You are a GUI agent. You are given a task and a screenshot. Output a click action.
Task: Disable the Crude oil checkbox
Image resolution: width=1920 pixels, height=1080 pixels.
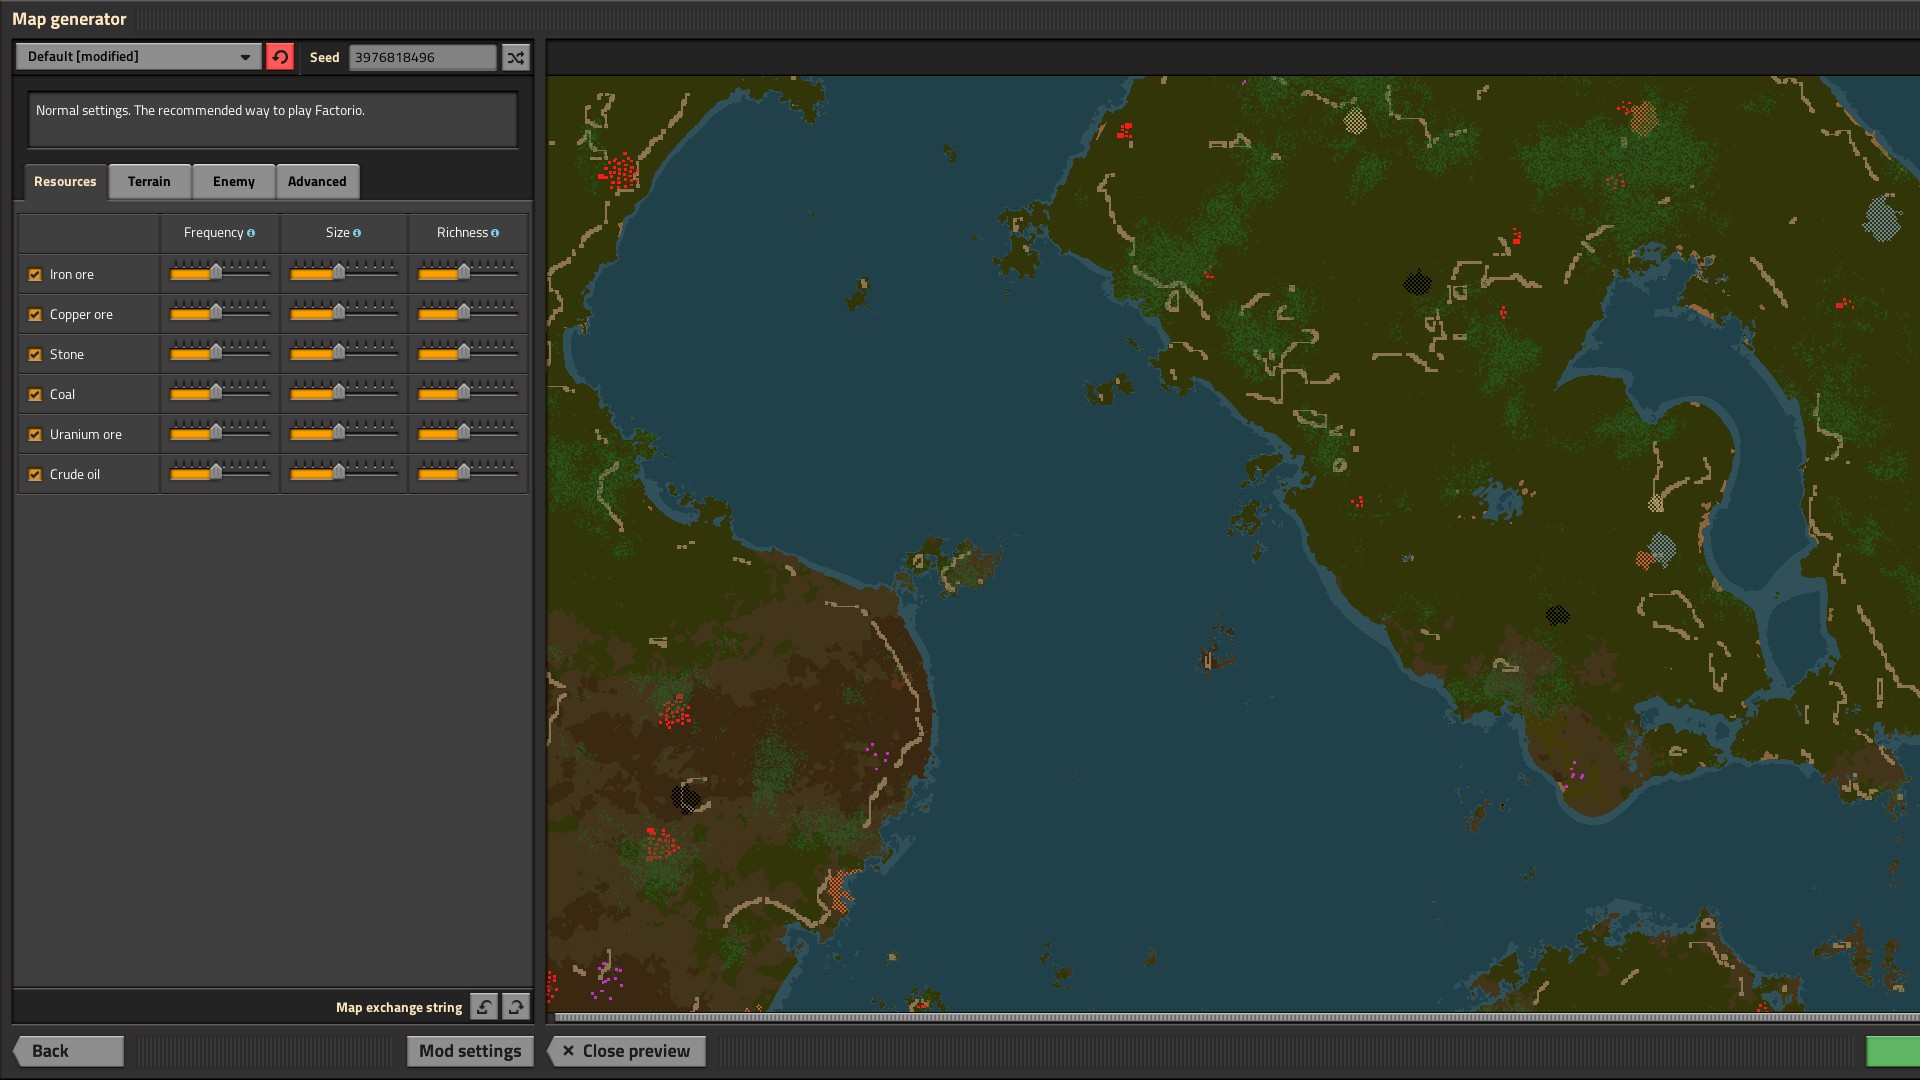[x=35, y=474]
